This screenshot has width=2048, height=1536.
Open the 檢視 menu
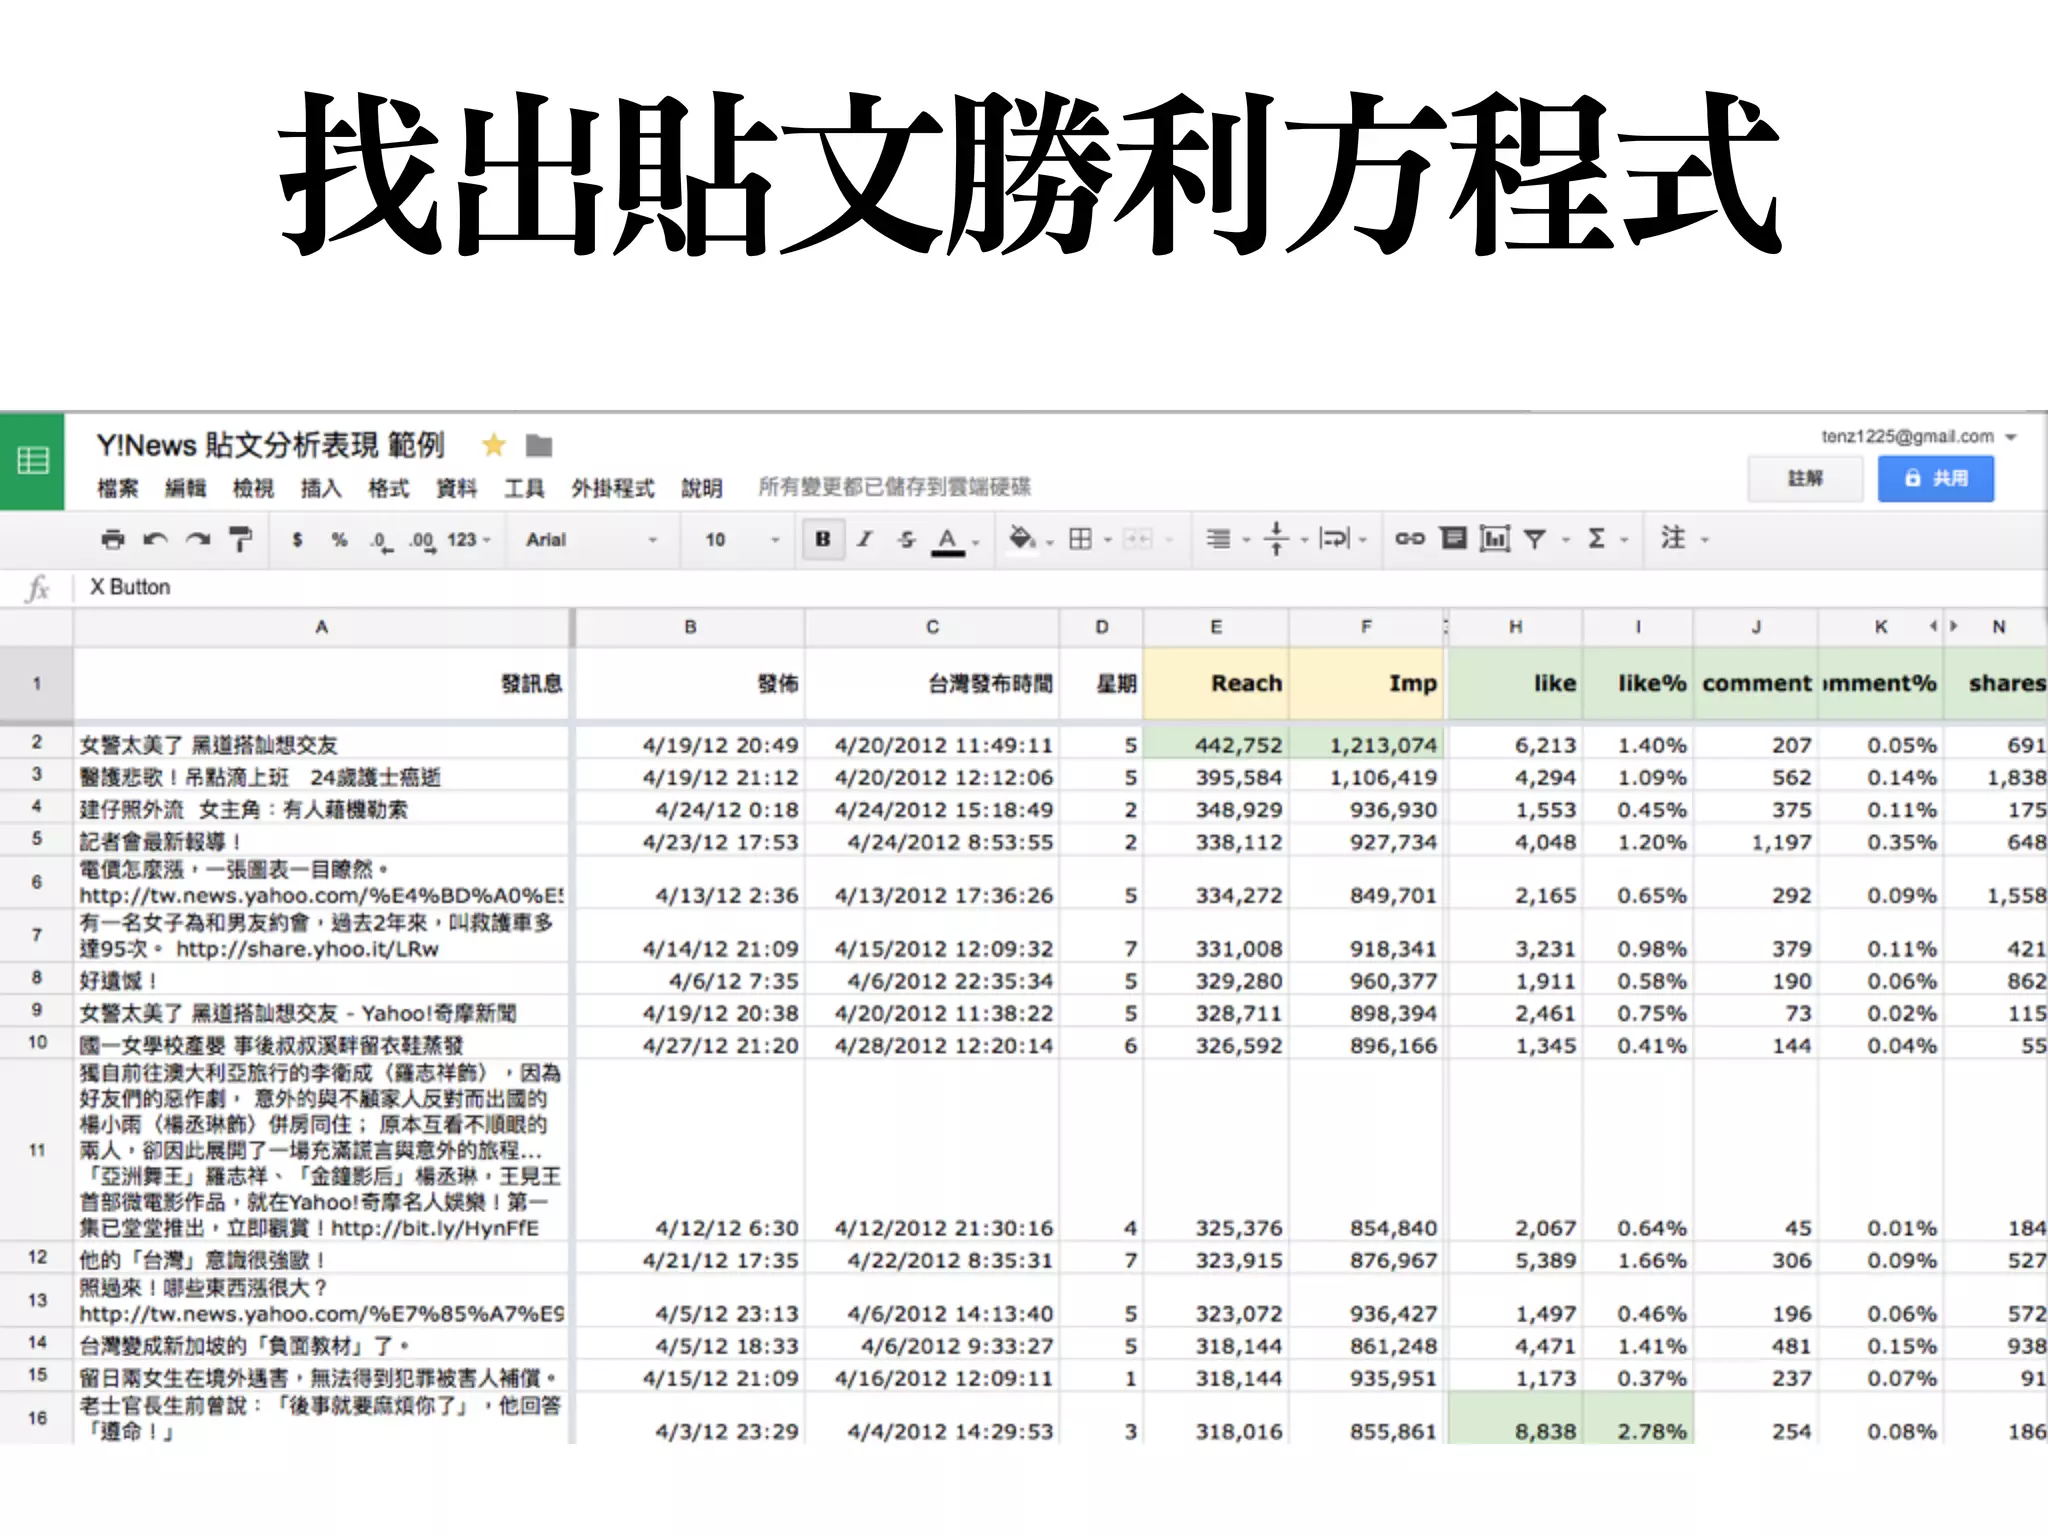click(253, 488)
